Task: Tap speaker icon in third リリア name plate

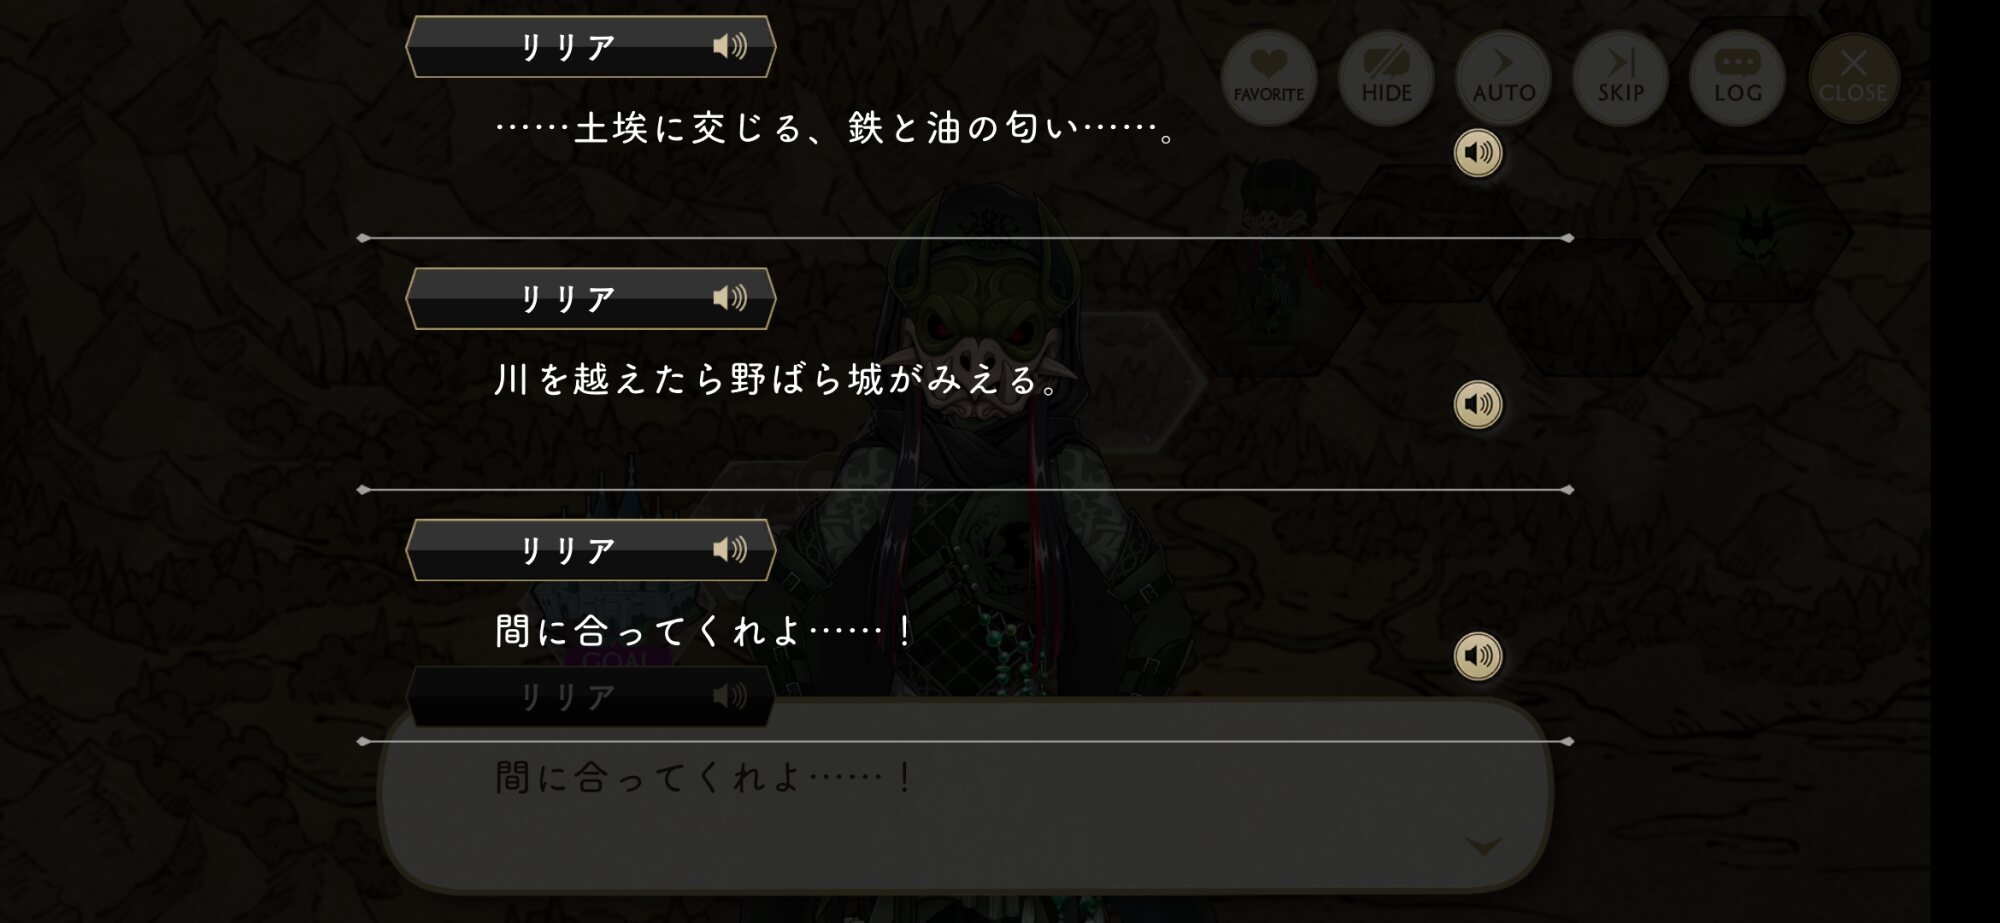Action: pyautogui.click(x=730, y=550)
